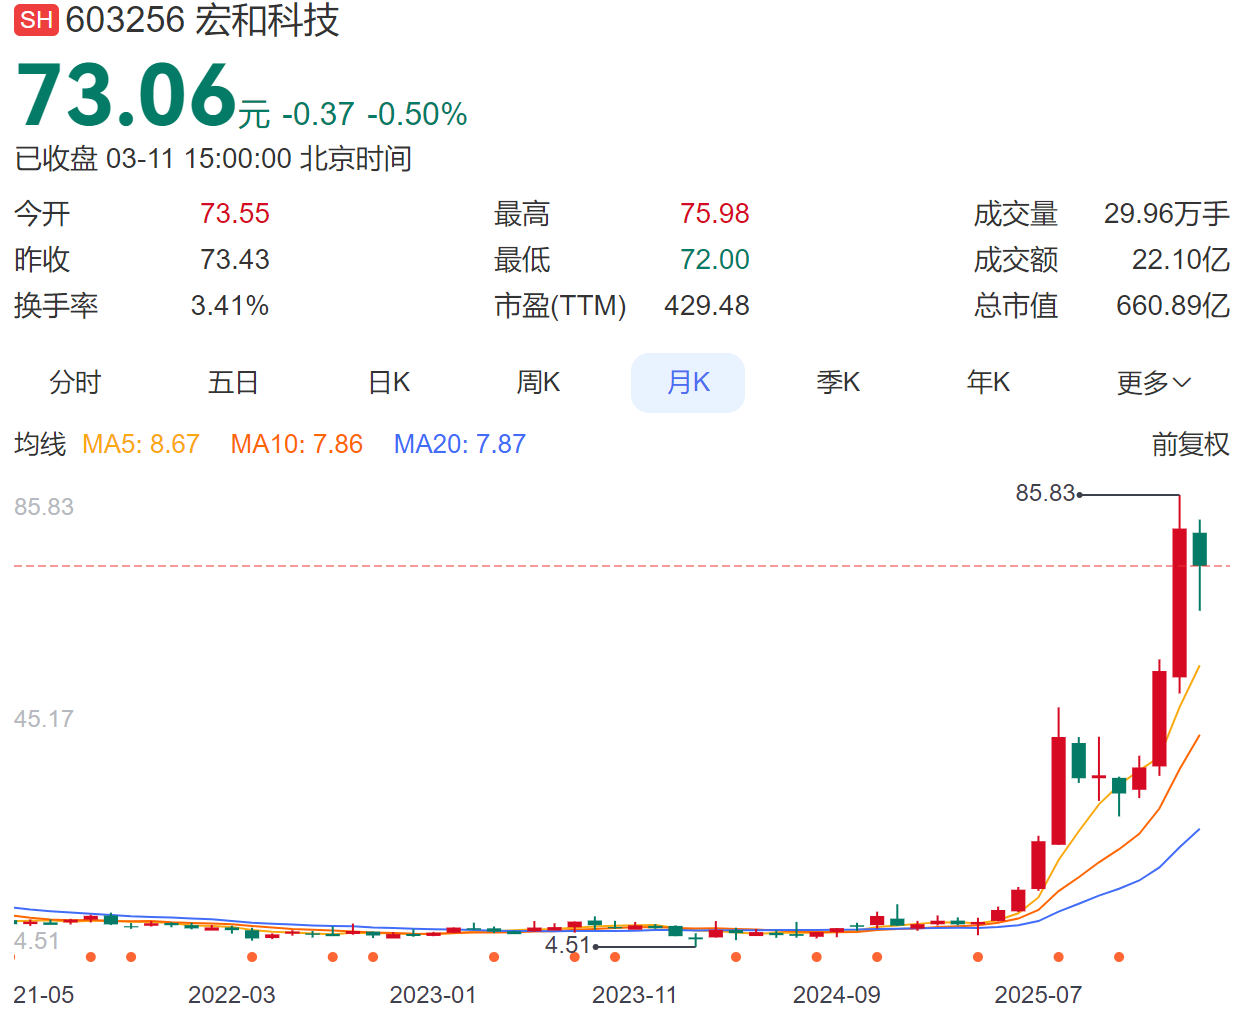Show the 季K quarterly chart
This screenshot has width=1243, height=1012.
coord(838,382)
